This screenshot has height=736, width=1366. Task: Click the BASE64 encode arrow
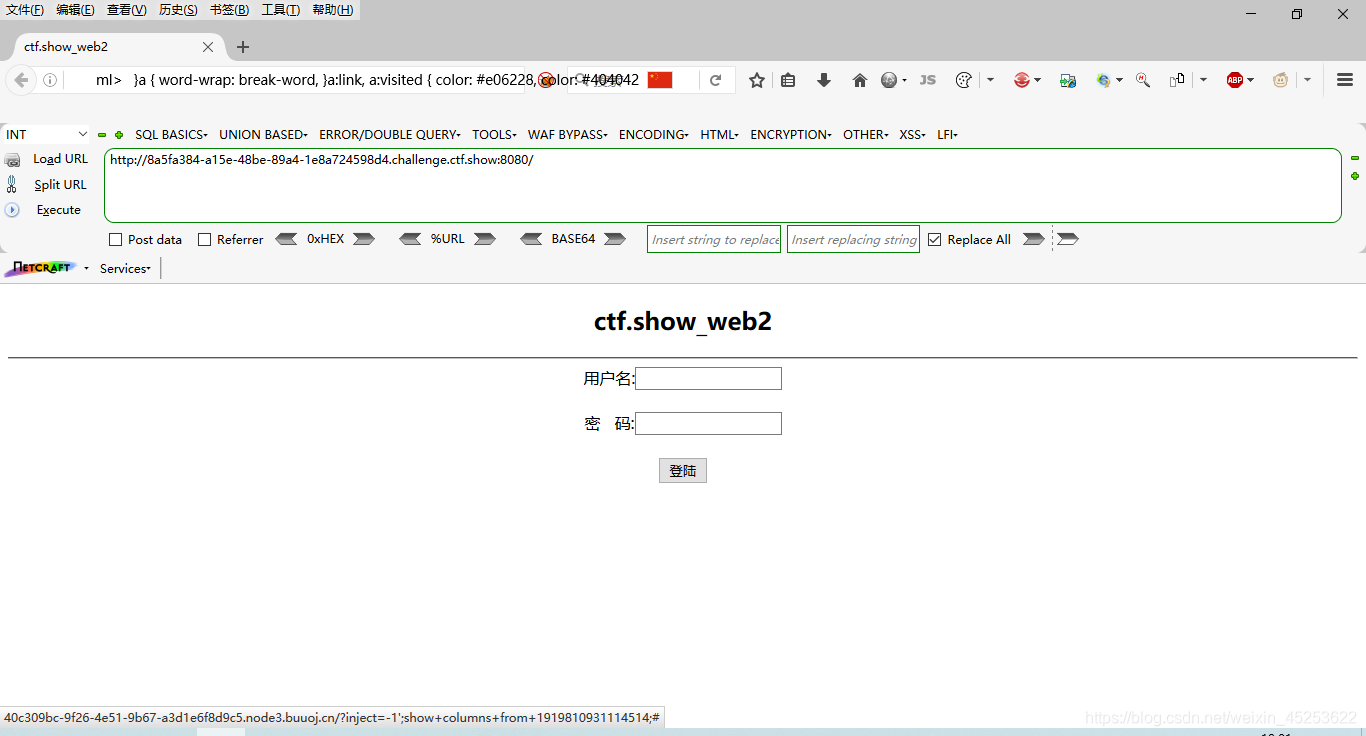[615, 239]
